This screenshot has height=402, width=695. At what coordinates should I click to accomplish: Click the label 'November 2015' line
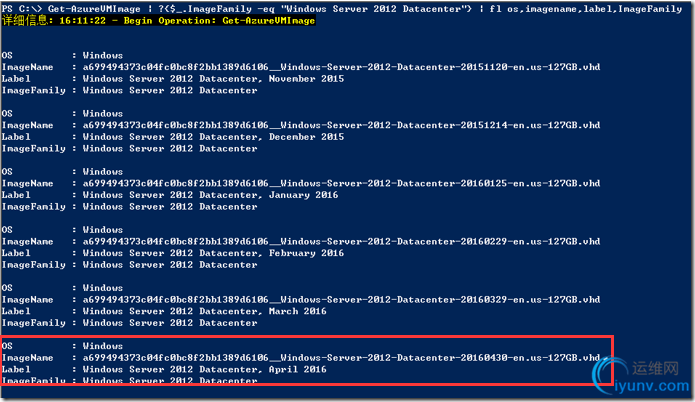click(173, 78)
